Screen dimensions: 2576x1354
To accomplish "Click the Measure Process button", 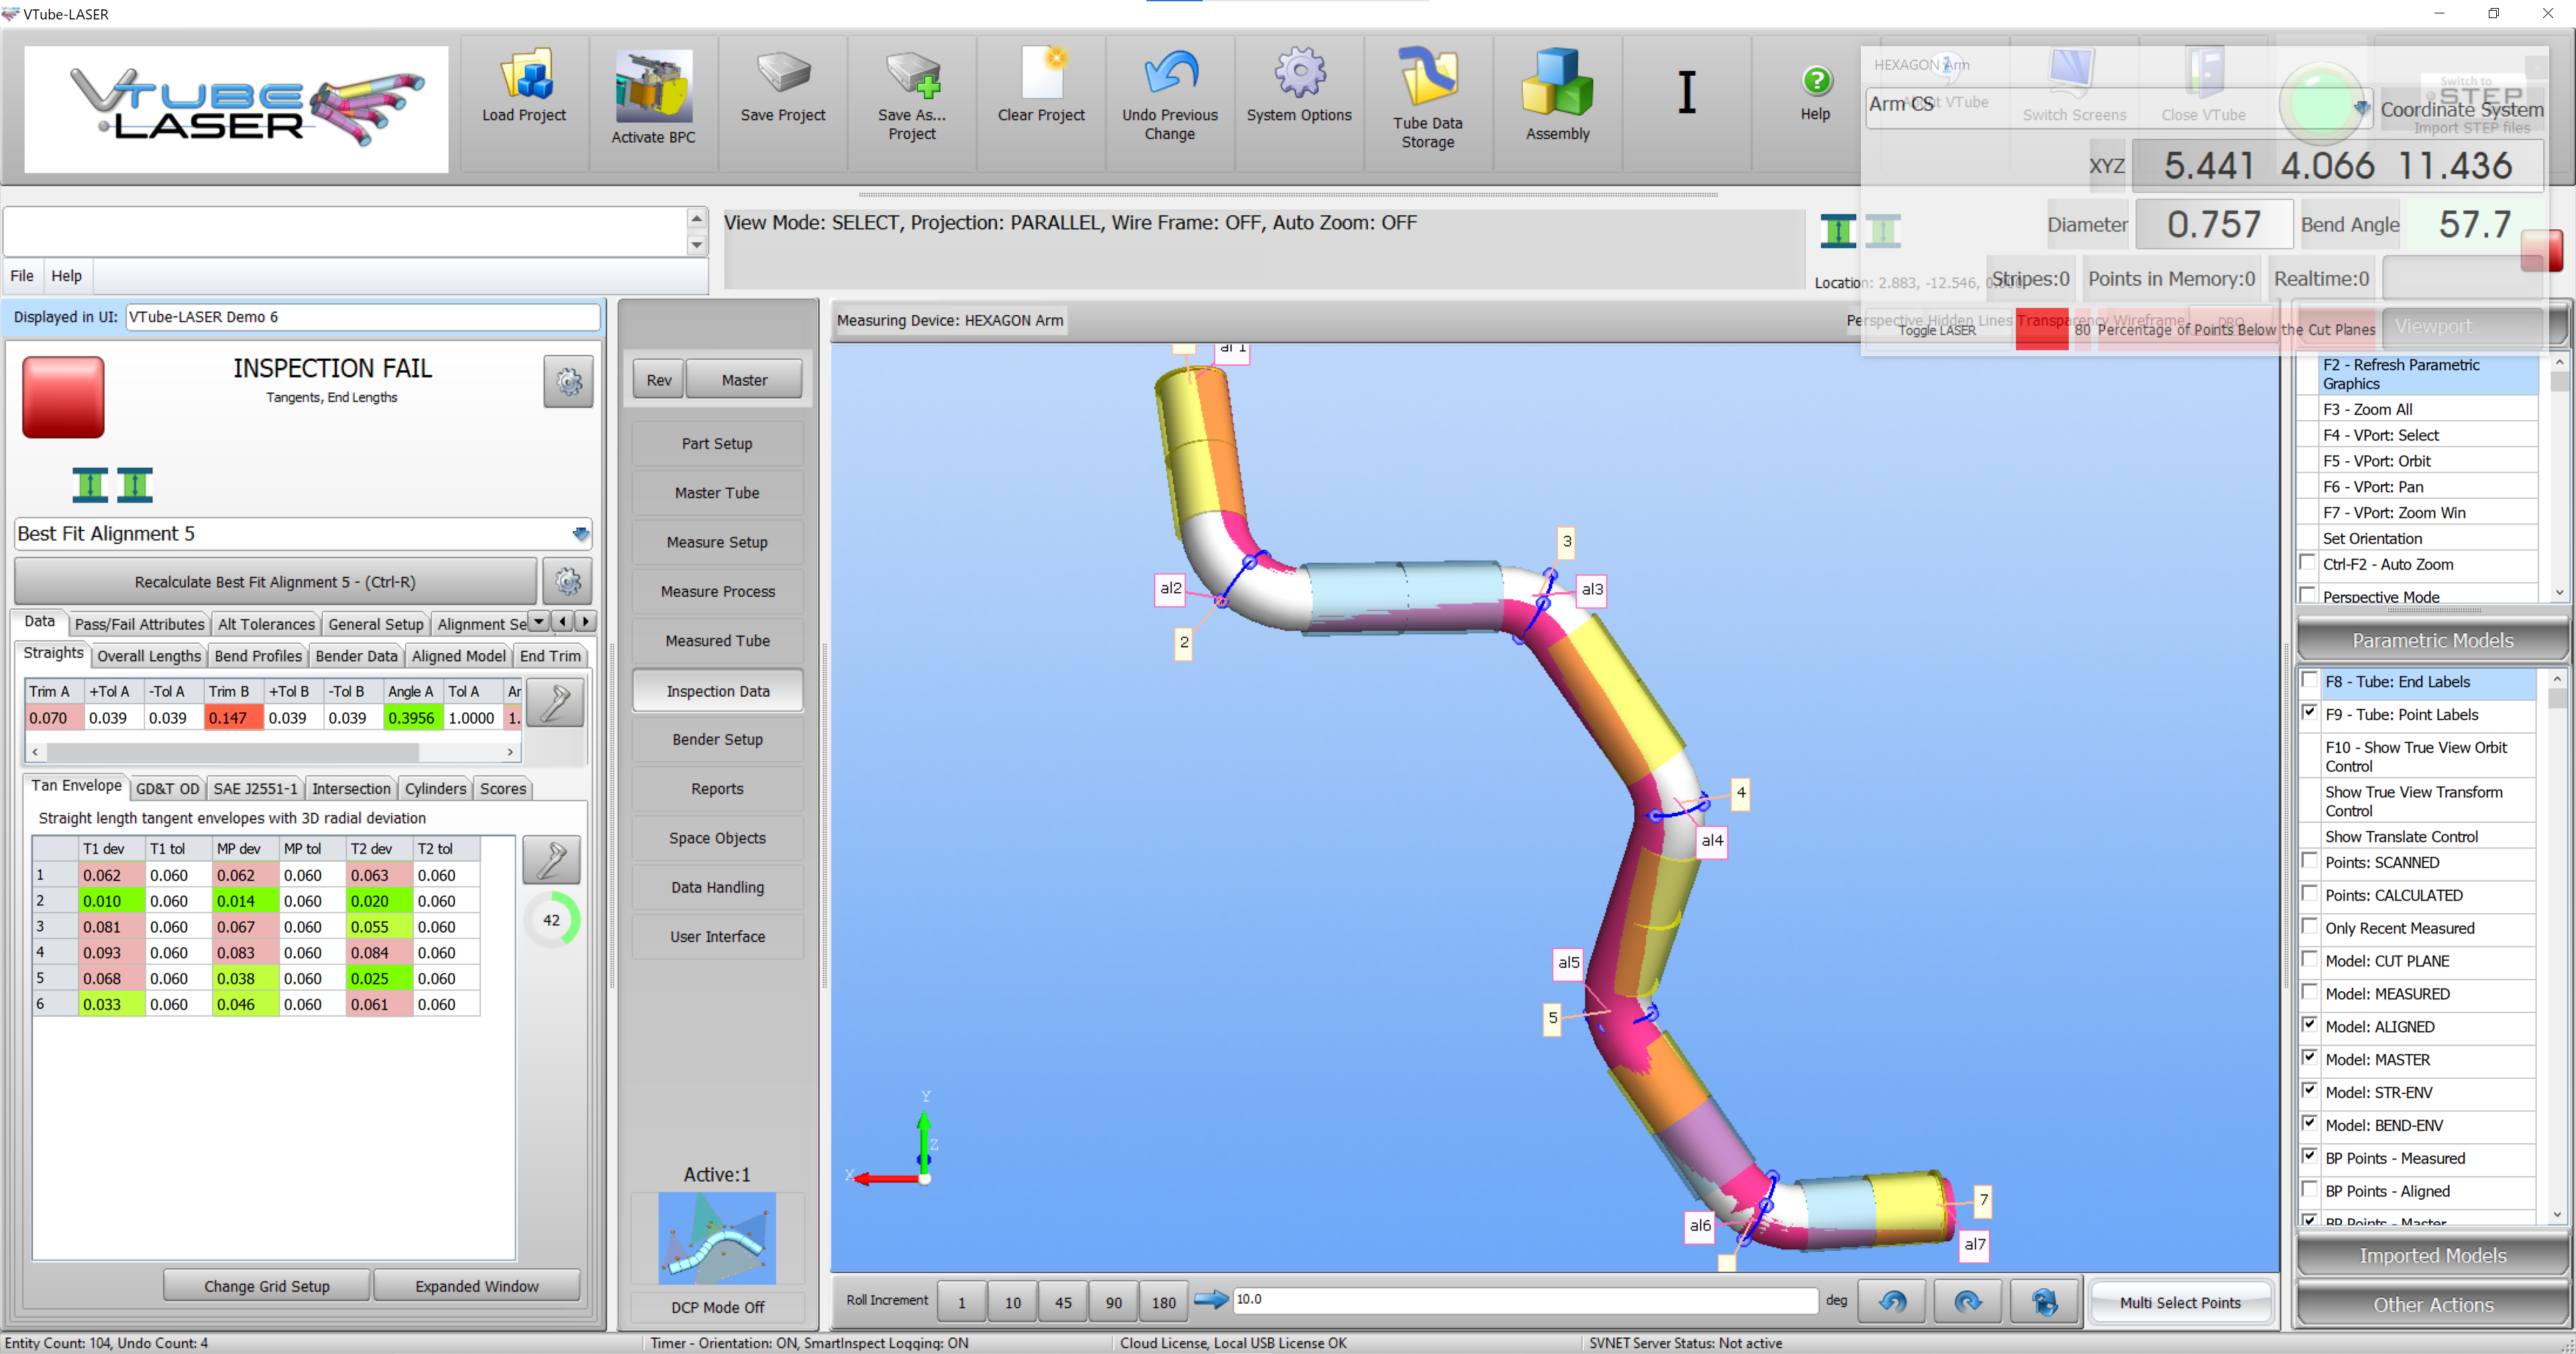I will coord(717,591).
